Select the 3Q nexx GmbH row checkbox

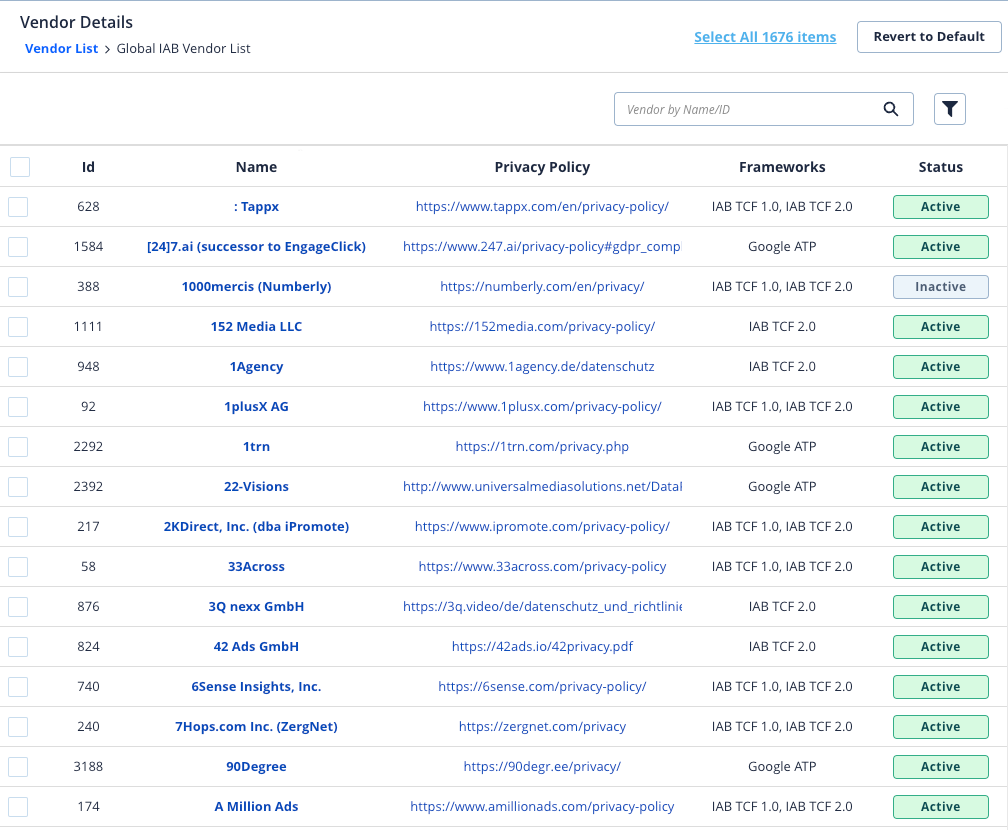click(x=18, y=607)
